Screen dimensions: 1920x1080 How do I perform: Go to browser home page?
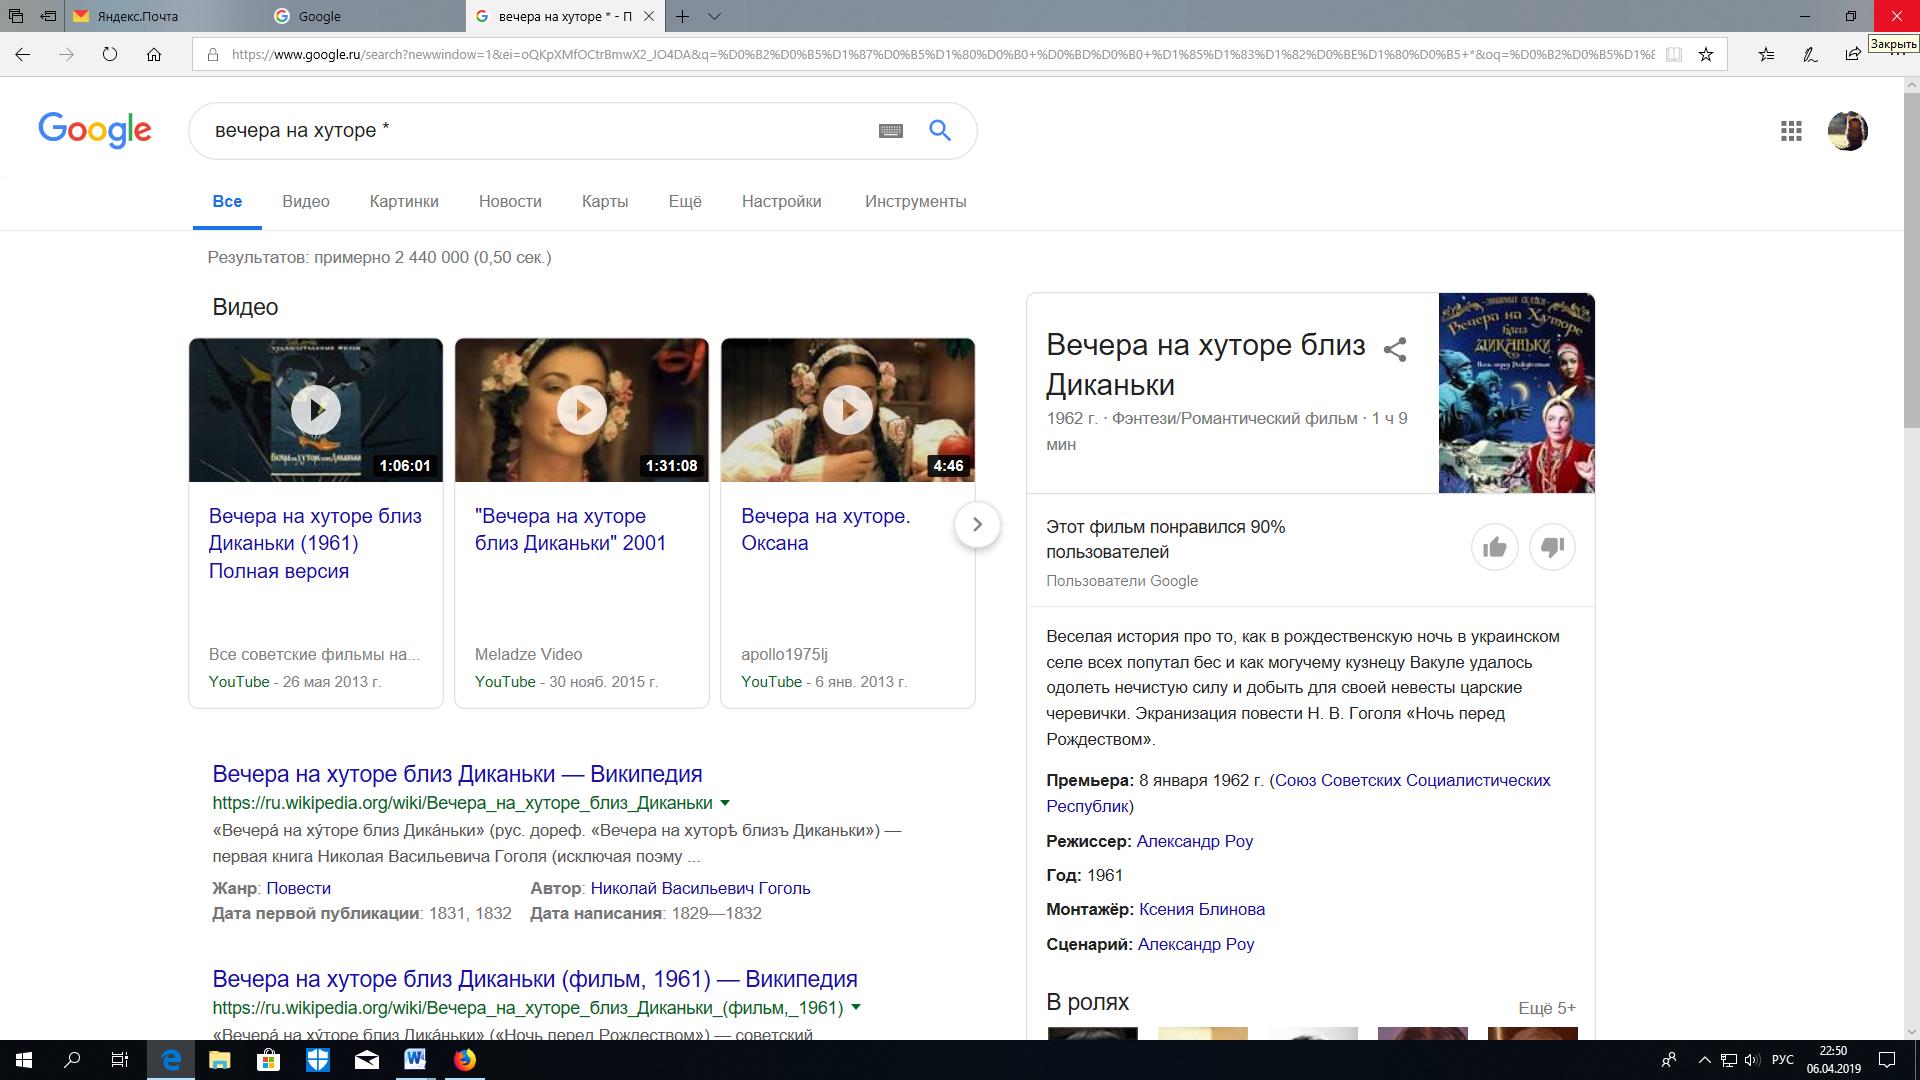pyautogui.click(x=154, y=55)
